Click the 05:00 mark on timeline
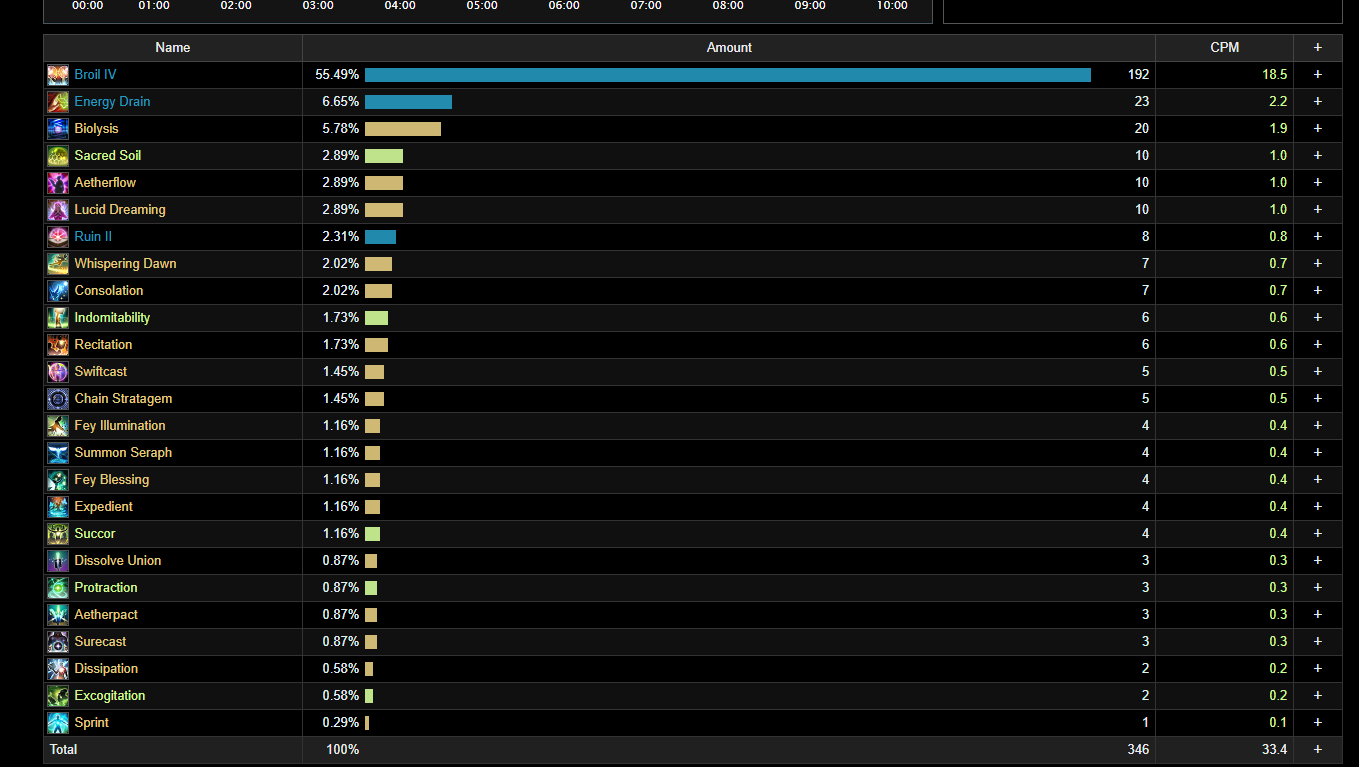 coord(482,6)
